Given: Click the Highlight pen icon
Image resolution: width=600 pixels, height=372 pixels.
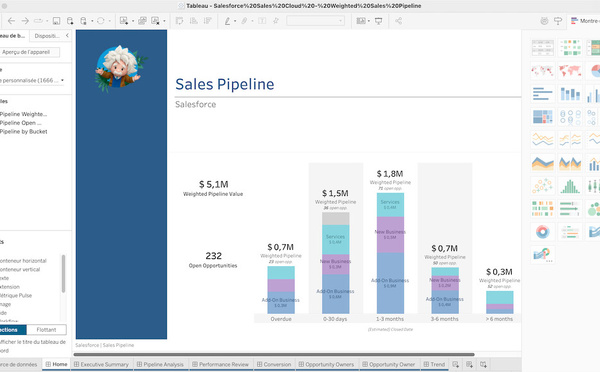Looking at the screenshot, I should point(228,21).
